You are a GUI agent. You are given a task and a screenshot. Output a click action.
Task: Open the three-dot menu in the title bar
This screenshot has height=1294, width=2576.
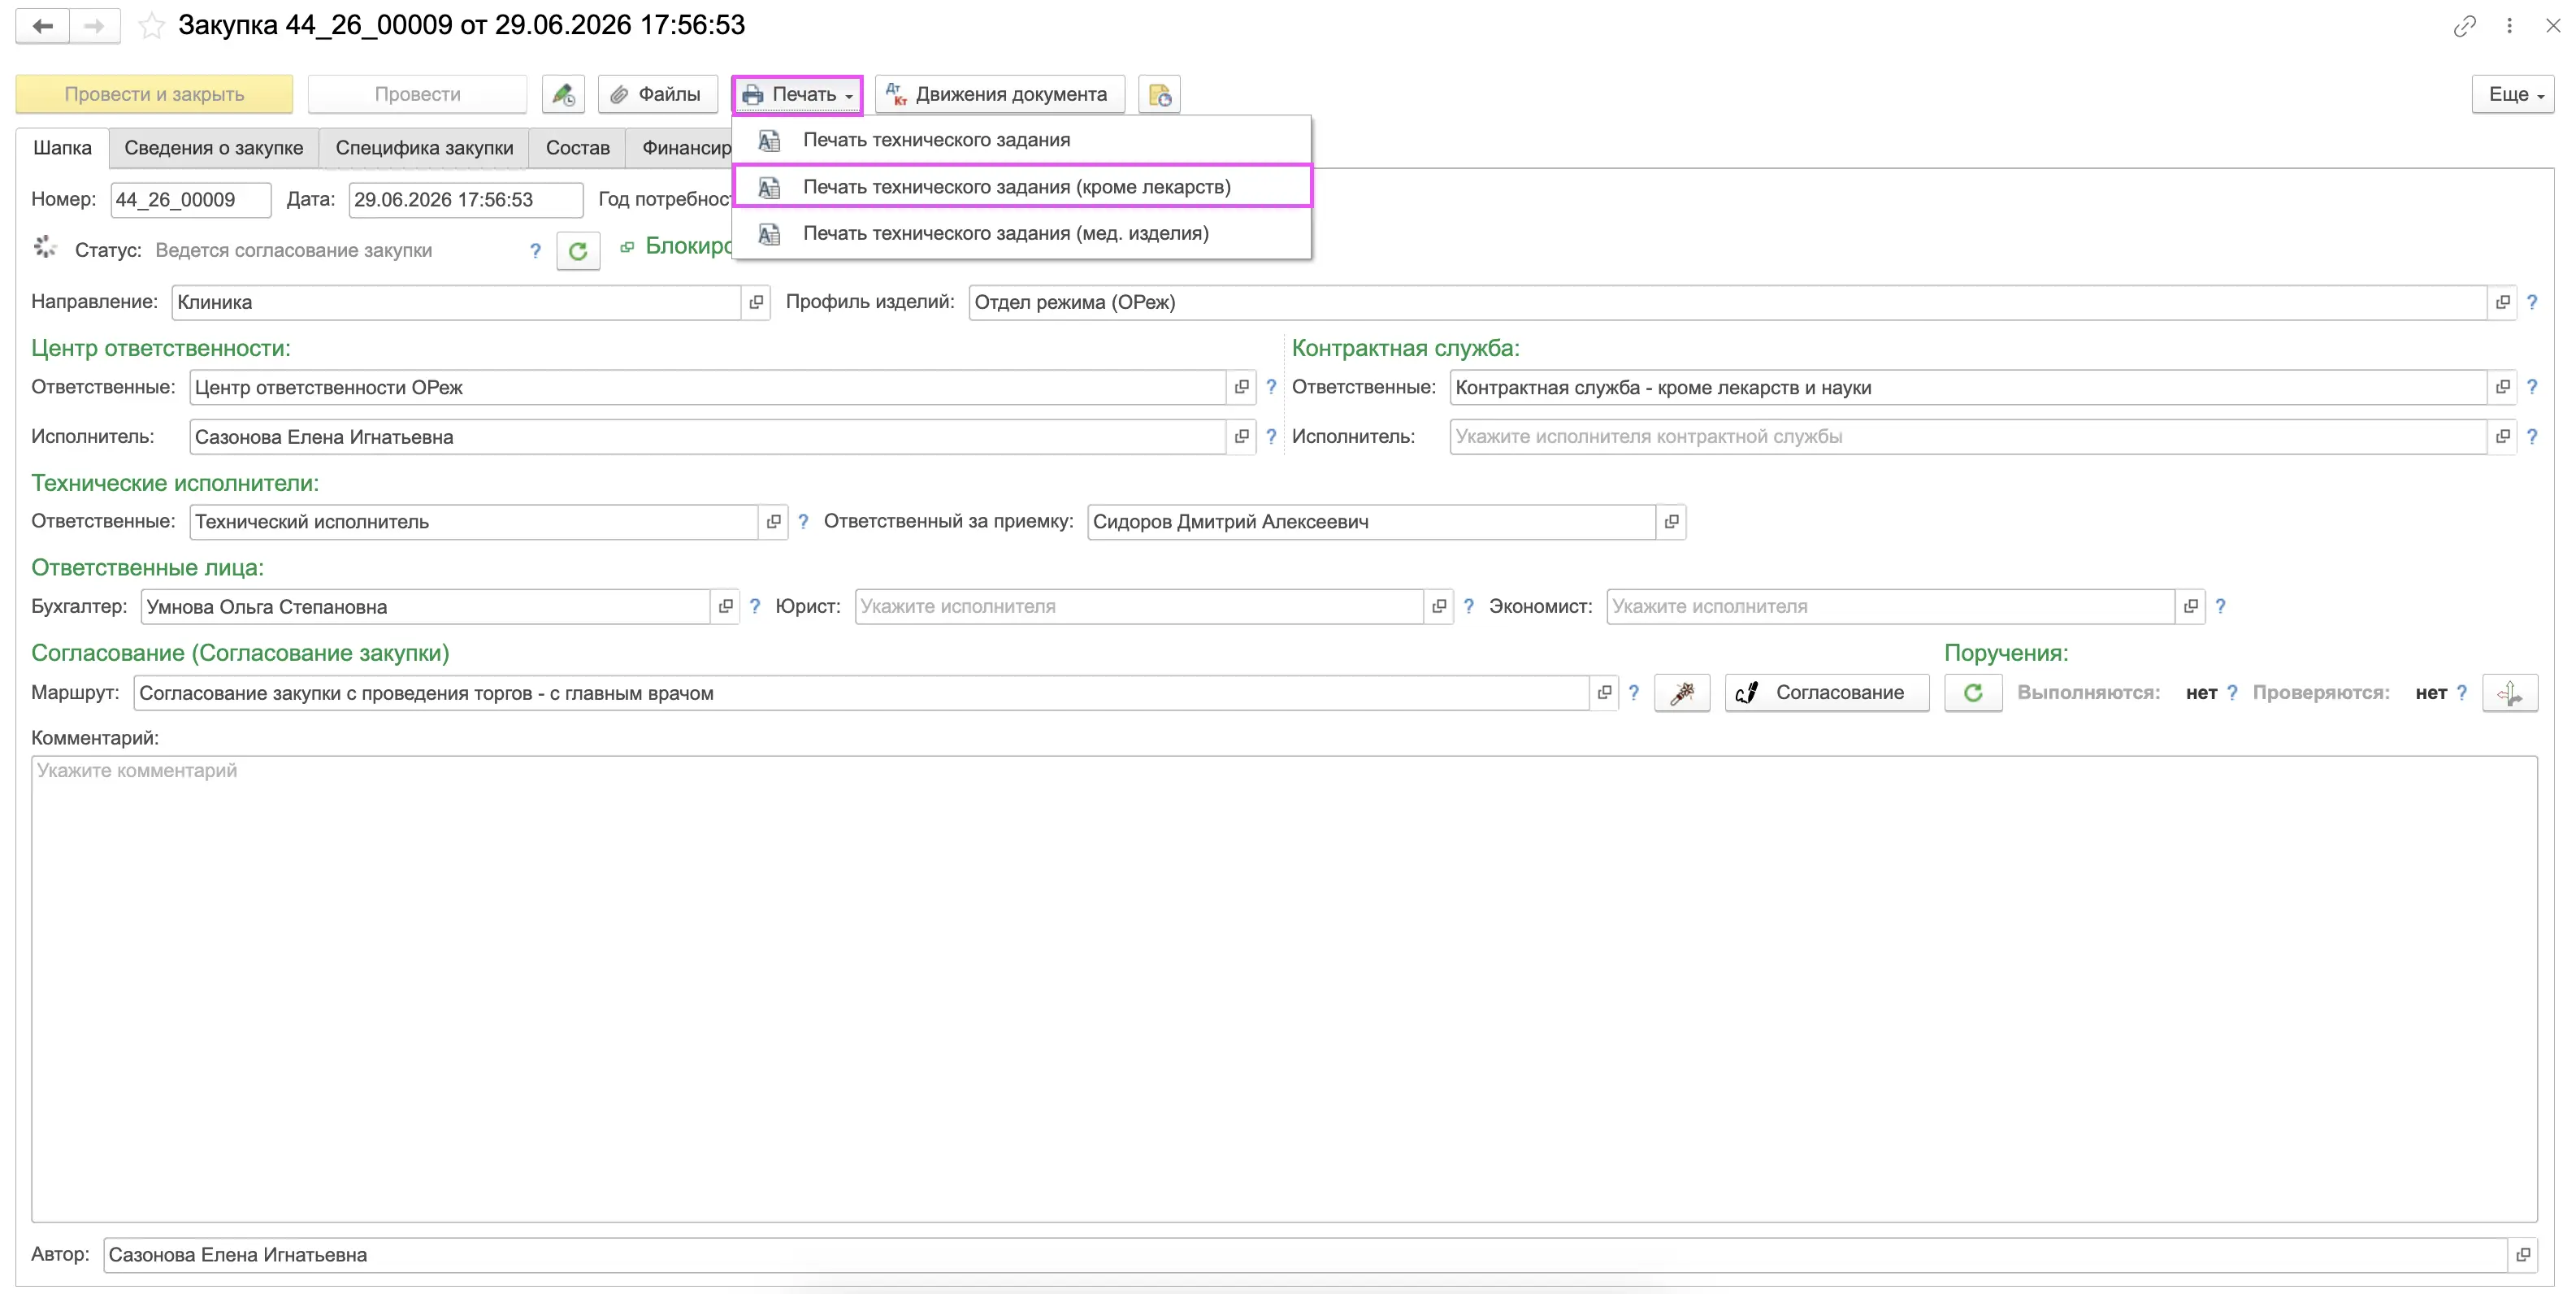pos(2509,26)
